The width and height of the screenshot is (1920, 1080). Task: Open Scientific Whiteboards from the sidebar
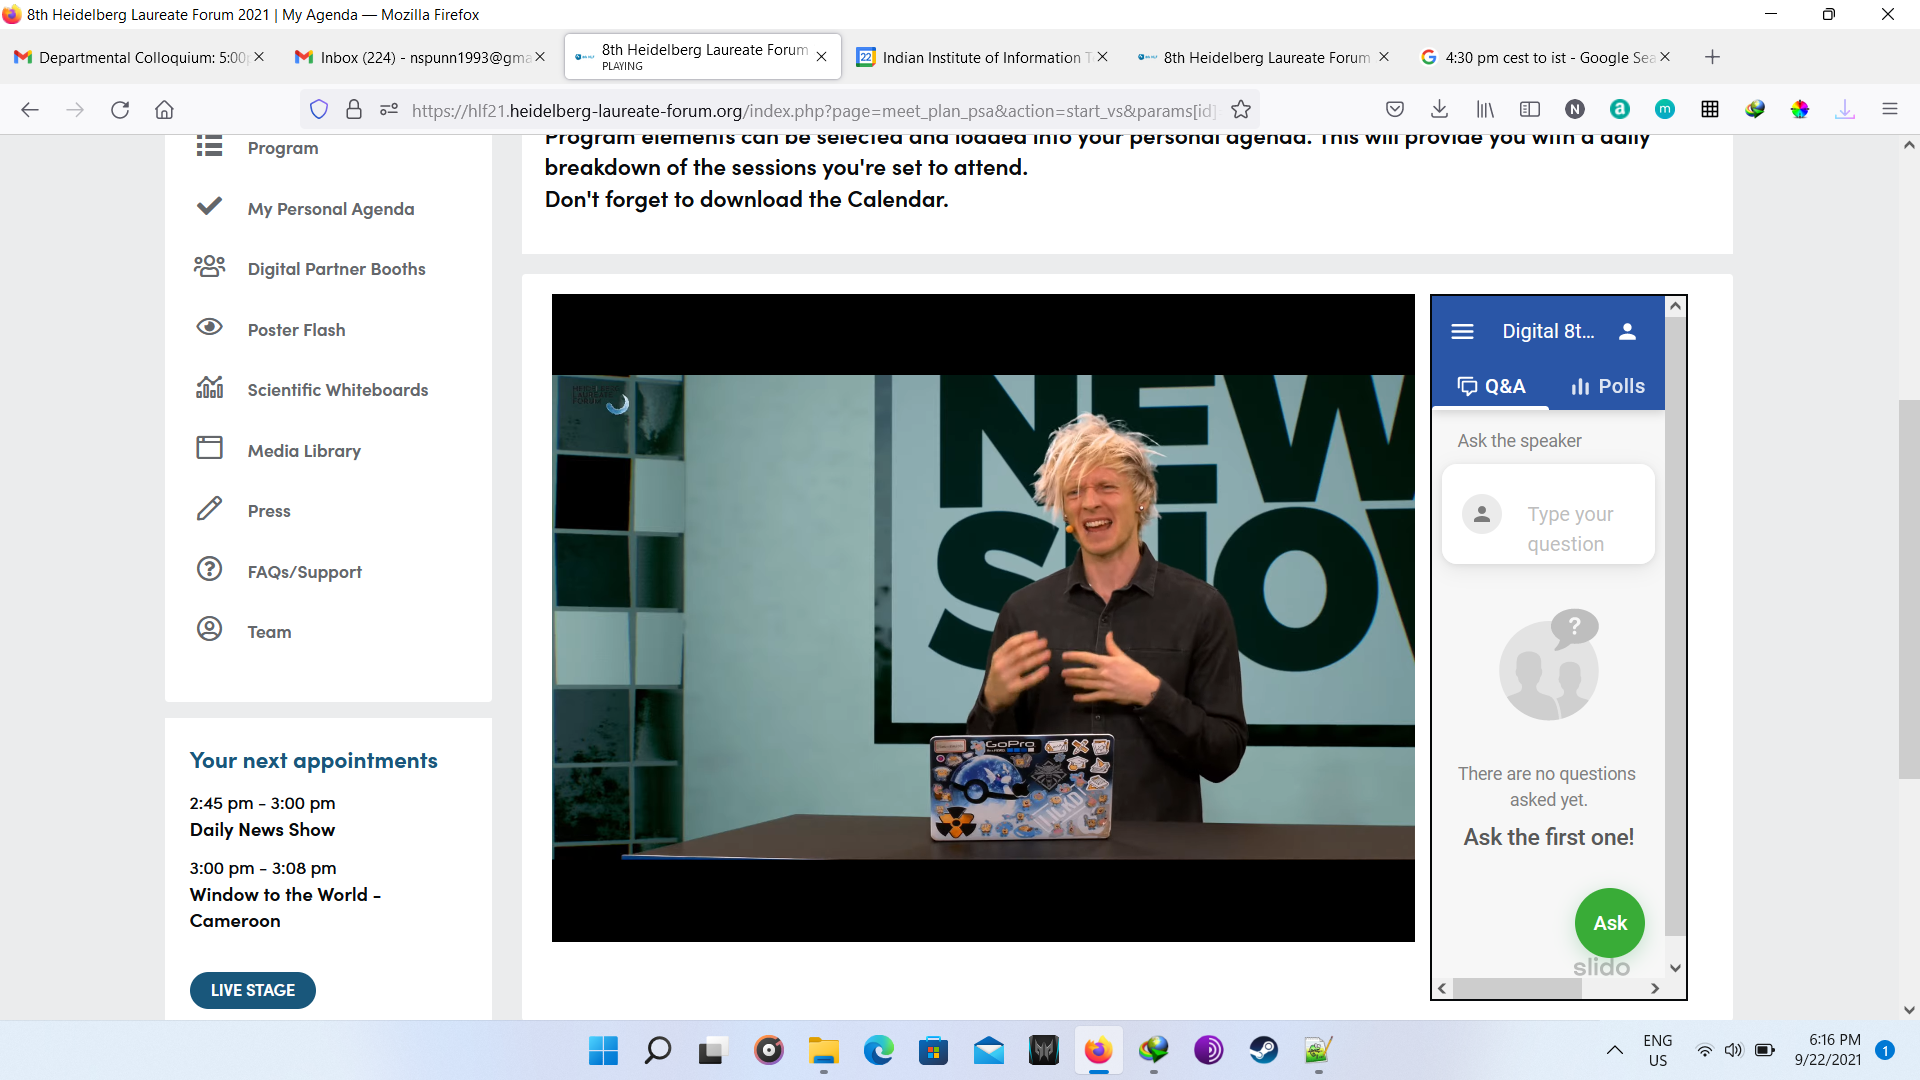pos(337,390)
